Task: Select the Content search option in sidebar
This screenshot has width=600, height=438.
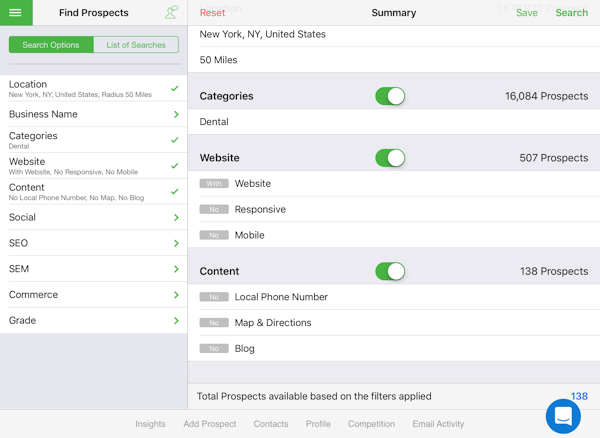Action: coord(94,191)
